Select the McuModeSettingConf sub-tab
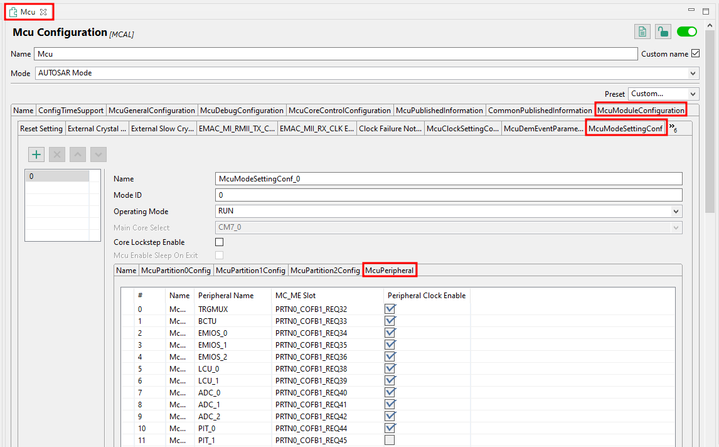 pyautogui.click(x=625, y=128)
